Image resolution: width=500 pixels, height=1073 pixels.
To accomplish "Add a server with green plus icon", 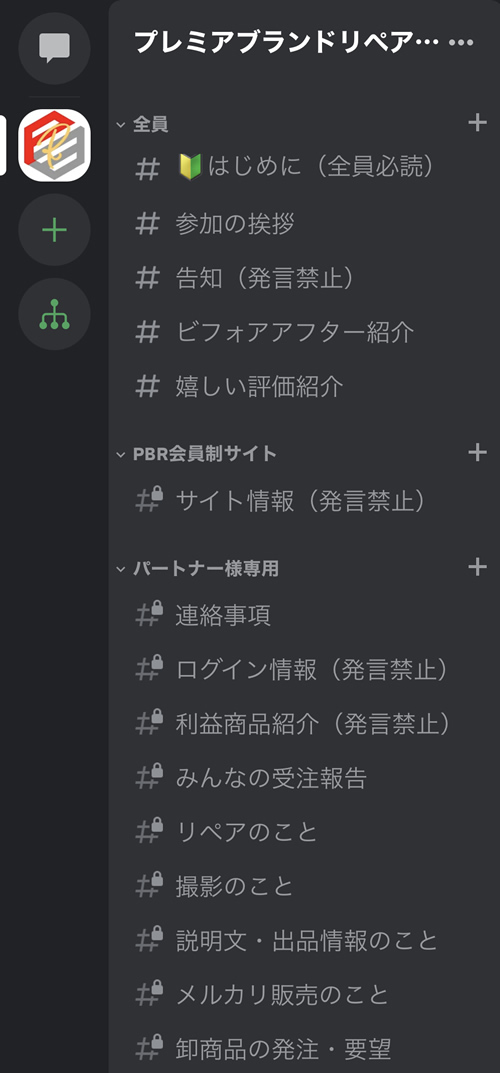I will pos(54,230).
